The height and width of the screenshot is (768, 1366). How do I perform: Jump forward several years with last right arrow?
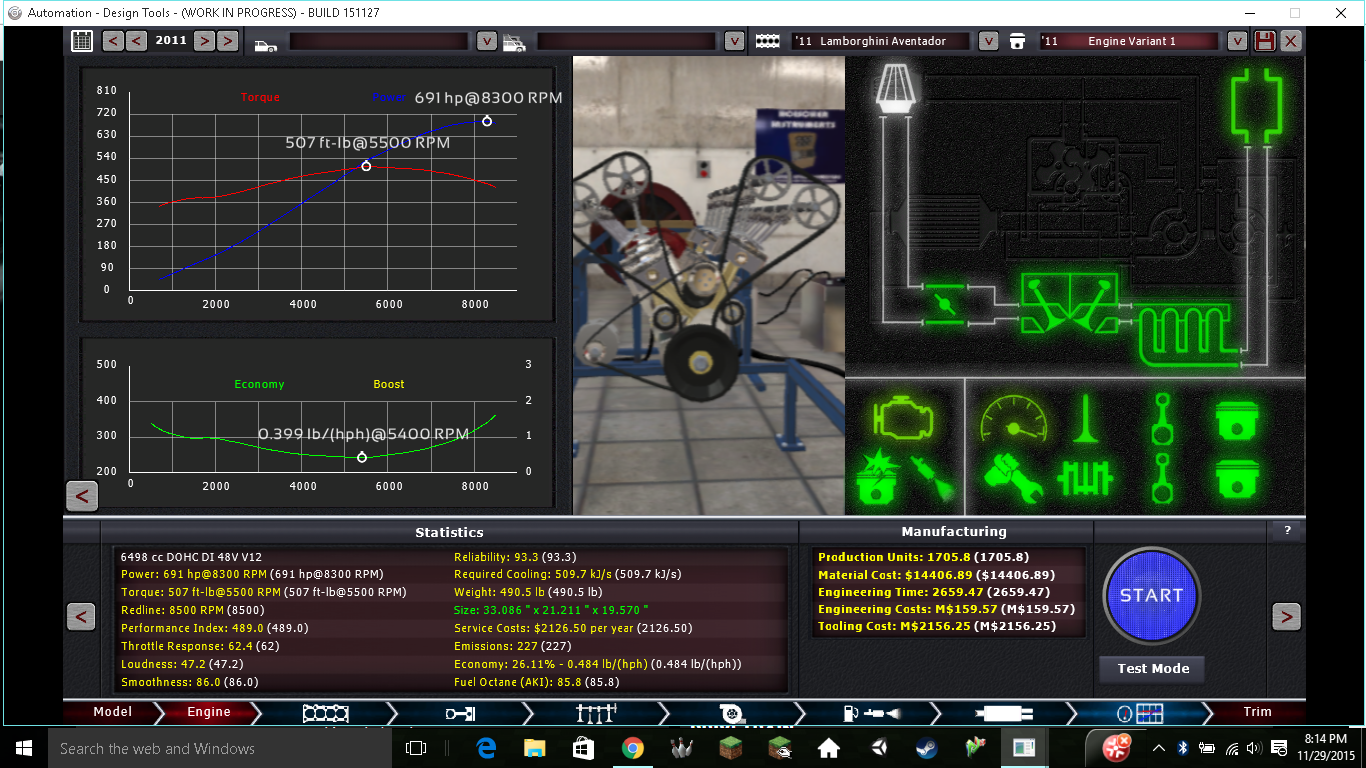click(227, 41)
